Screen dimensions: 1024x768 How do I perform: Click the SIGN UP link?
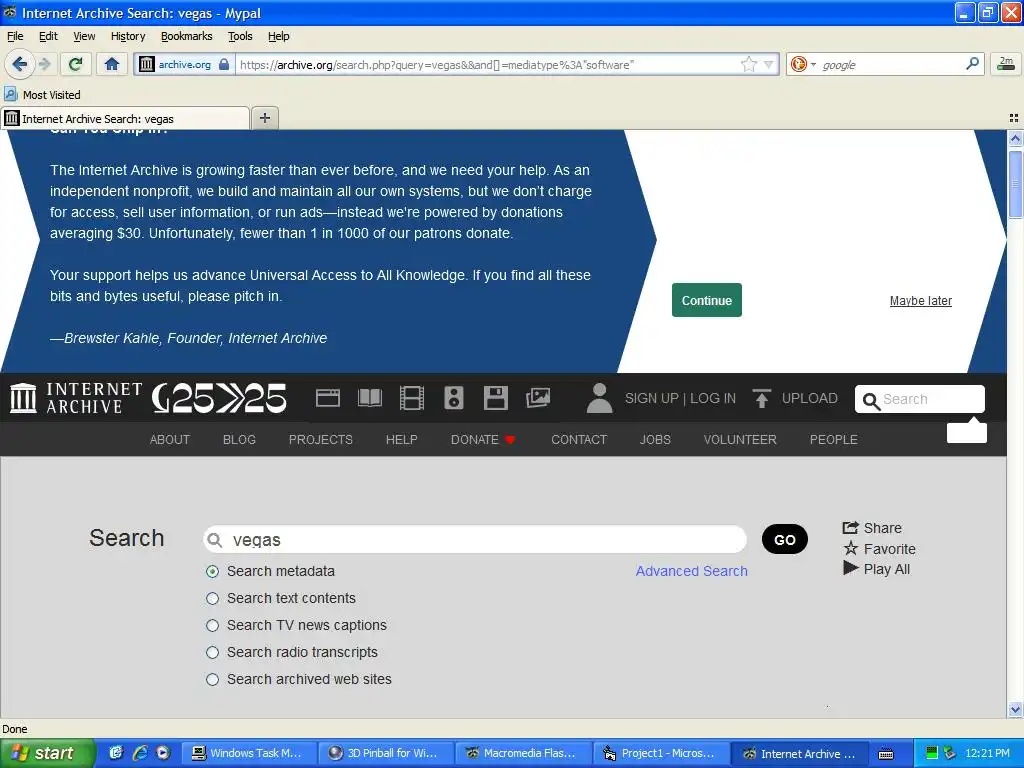click(651, 398)
